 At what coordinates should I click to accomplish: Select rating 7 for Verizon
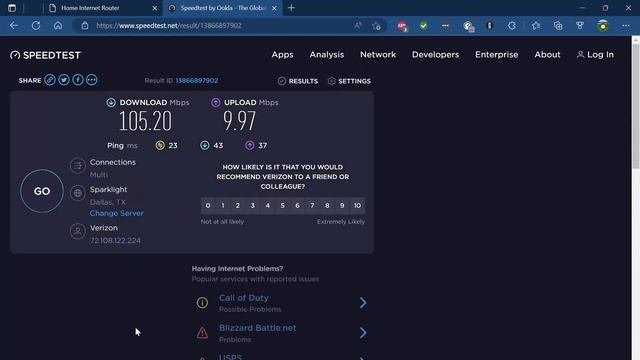[x=312, y=206]
